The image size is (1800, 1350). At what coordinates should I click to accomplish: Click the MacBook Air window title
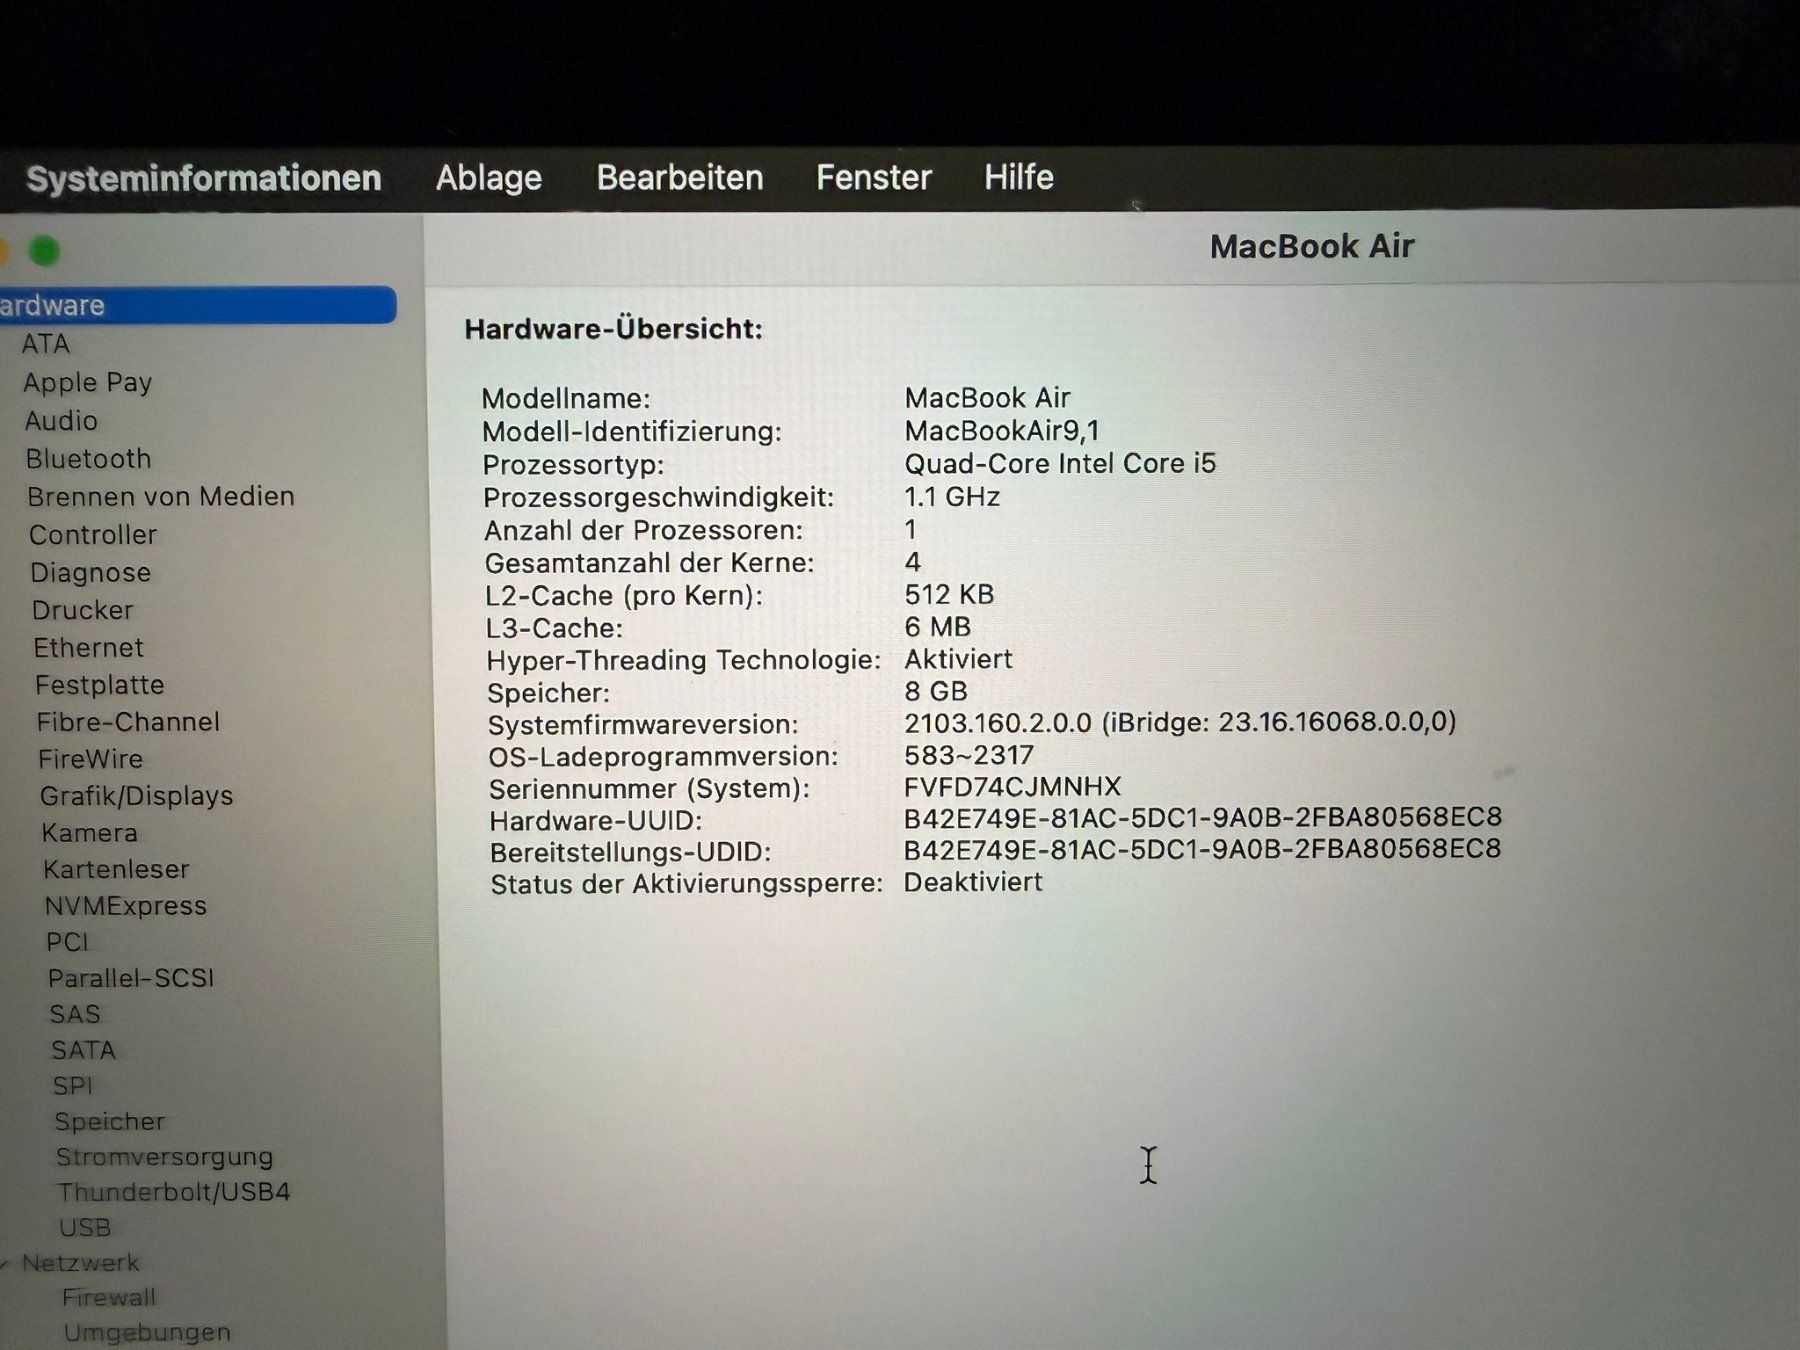[1312, 246]
